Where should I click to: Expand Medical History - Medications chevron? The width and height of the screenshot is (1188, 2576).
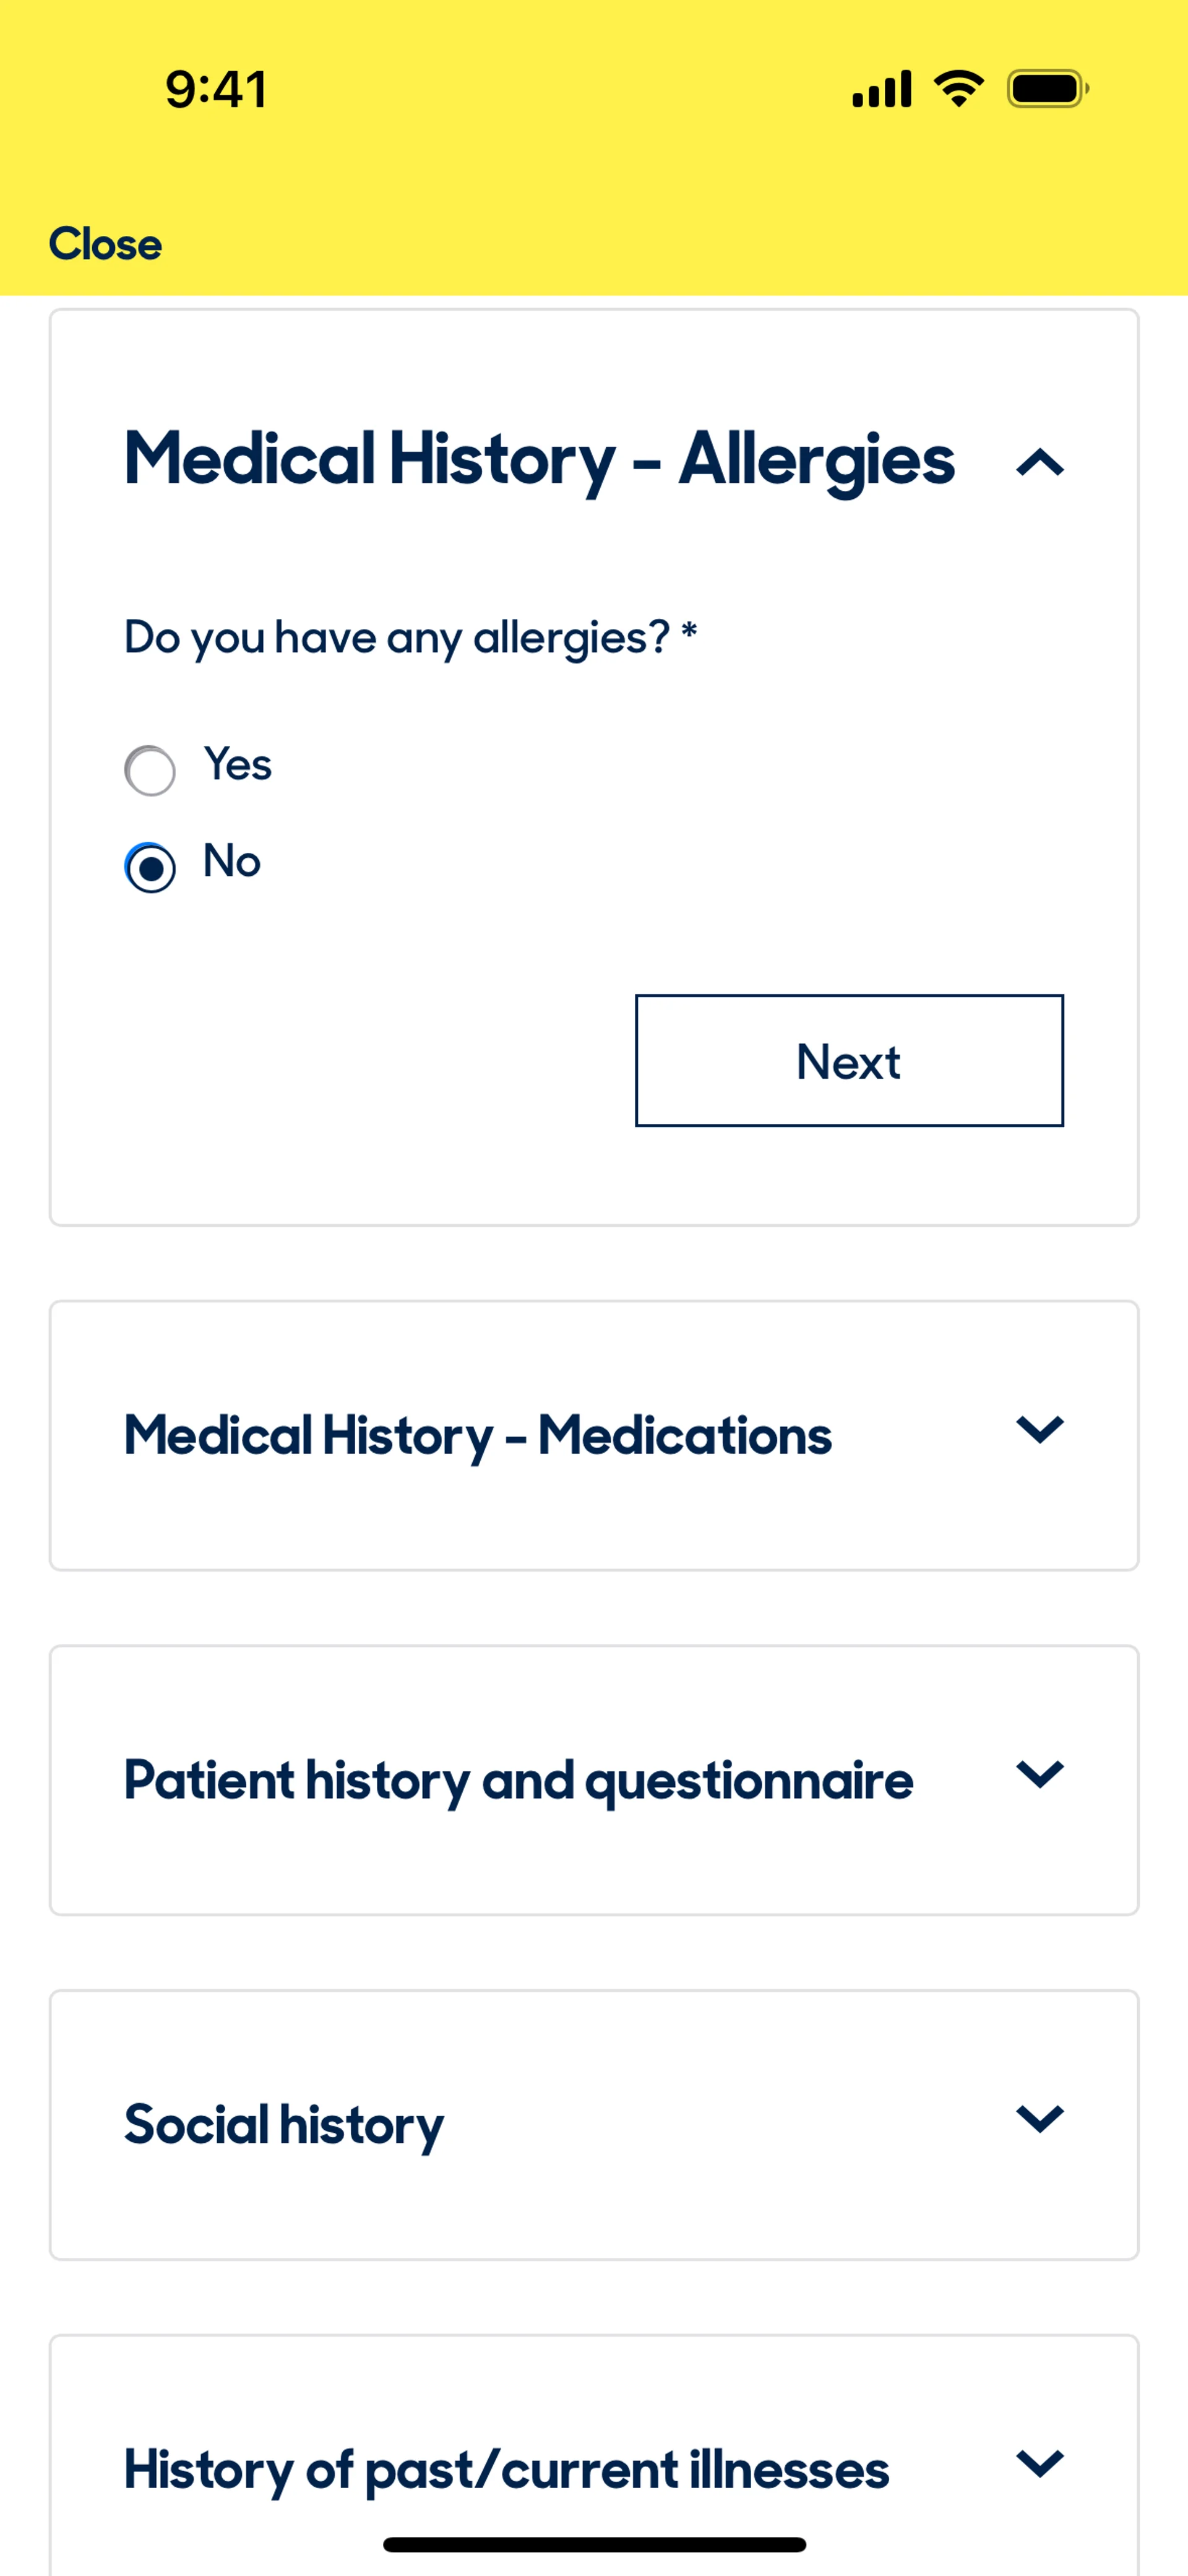pyautogui.click(x=1039, y=1429)
